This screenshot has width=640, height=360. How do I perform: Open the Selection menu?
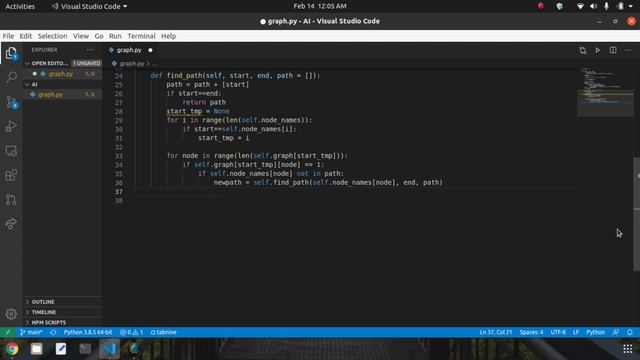point(52,36)
